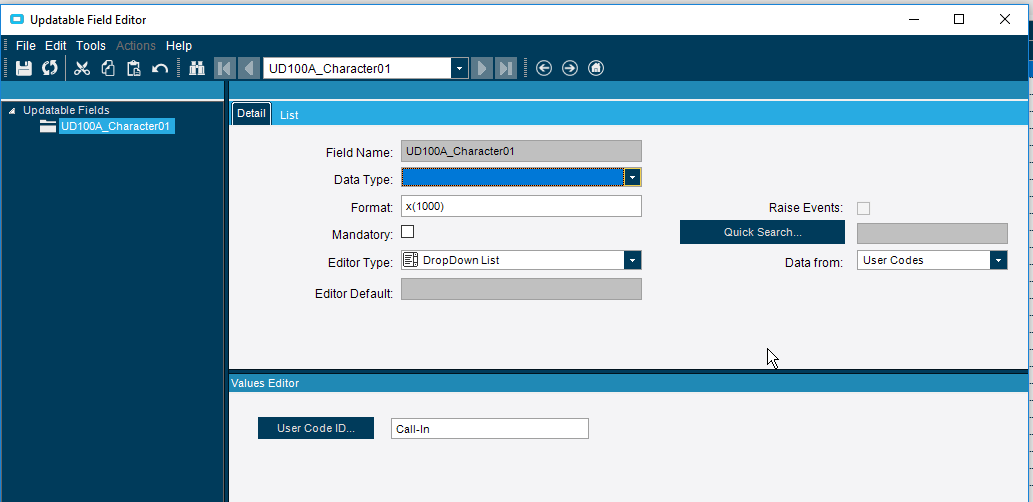This screenshot has height=502, width=1033.
Task: Collapse the Updatable Fields tree node
Action: (x=13, y=111)
